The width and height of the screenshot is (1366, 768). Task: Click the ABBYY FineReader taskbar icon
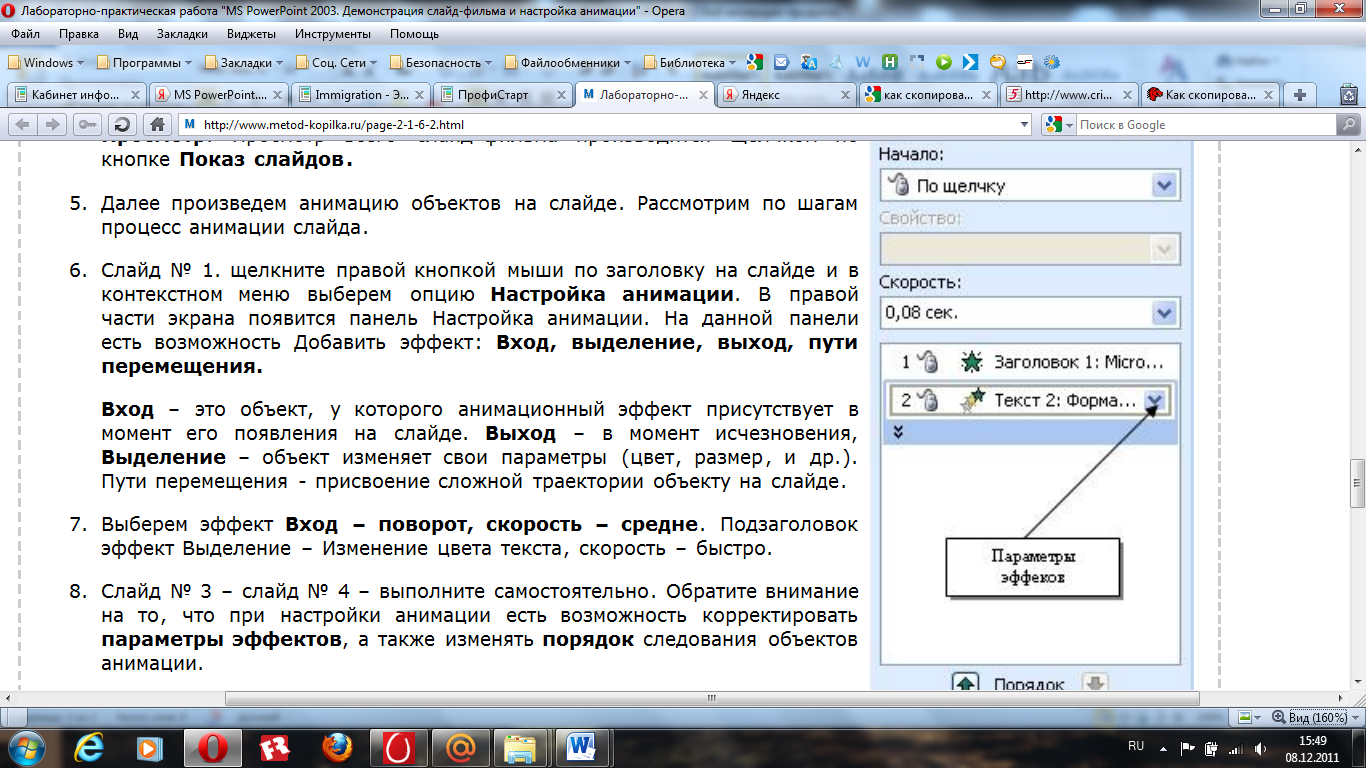pos(274,747)
